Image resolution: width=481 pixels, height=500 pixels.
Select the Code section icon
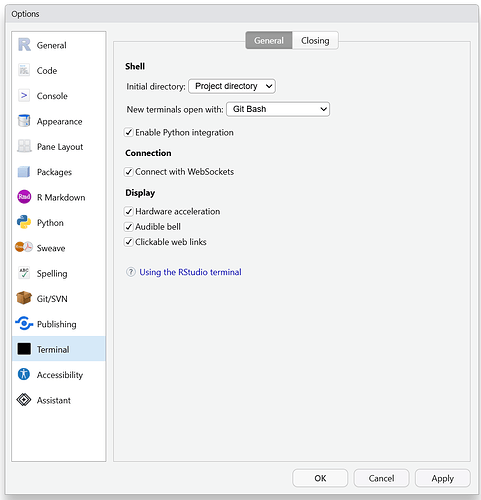click(24, 70)
